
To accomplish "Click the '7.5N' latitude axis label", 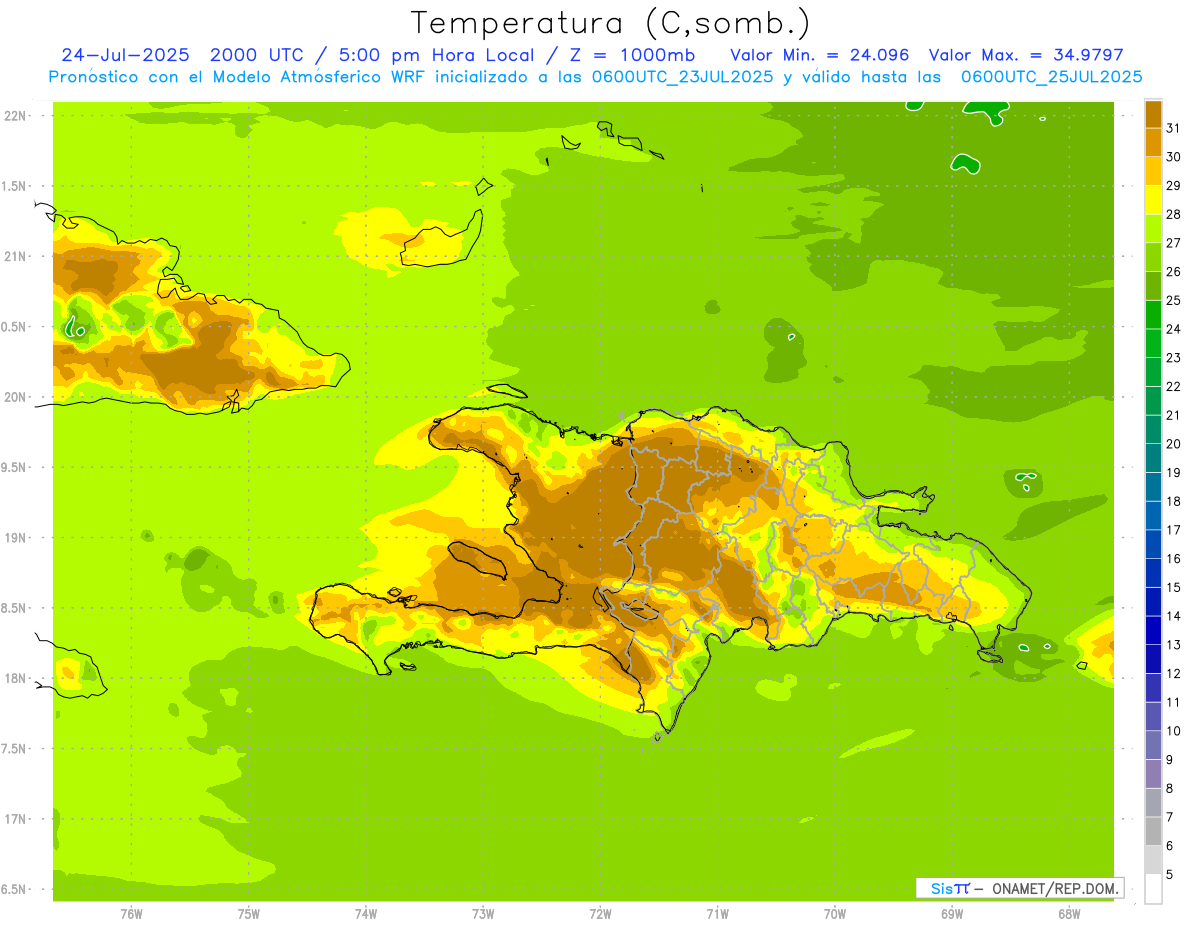I will pyautogui.click(x=14, y=748).
